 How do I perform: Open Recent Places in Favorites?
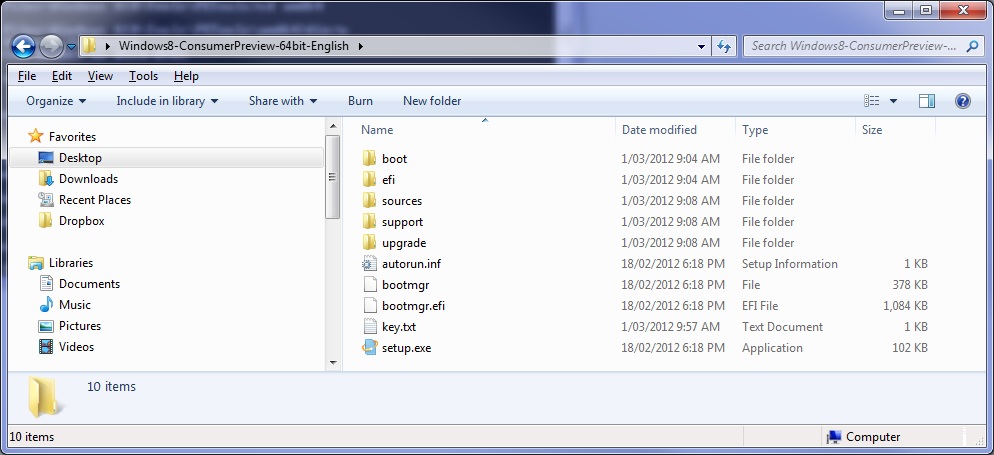click(94, 200)
